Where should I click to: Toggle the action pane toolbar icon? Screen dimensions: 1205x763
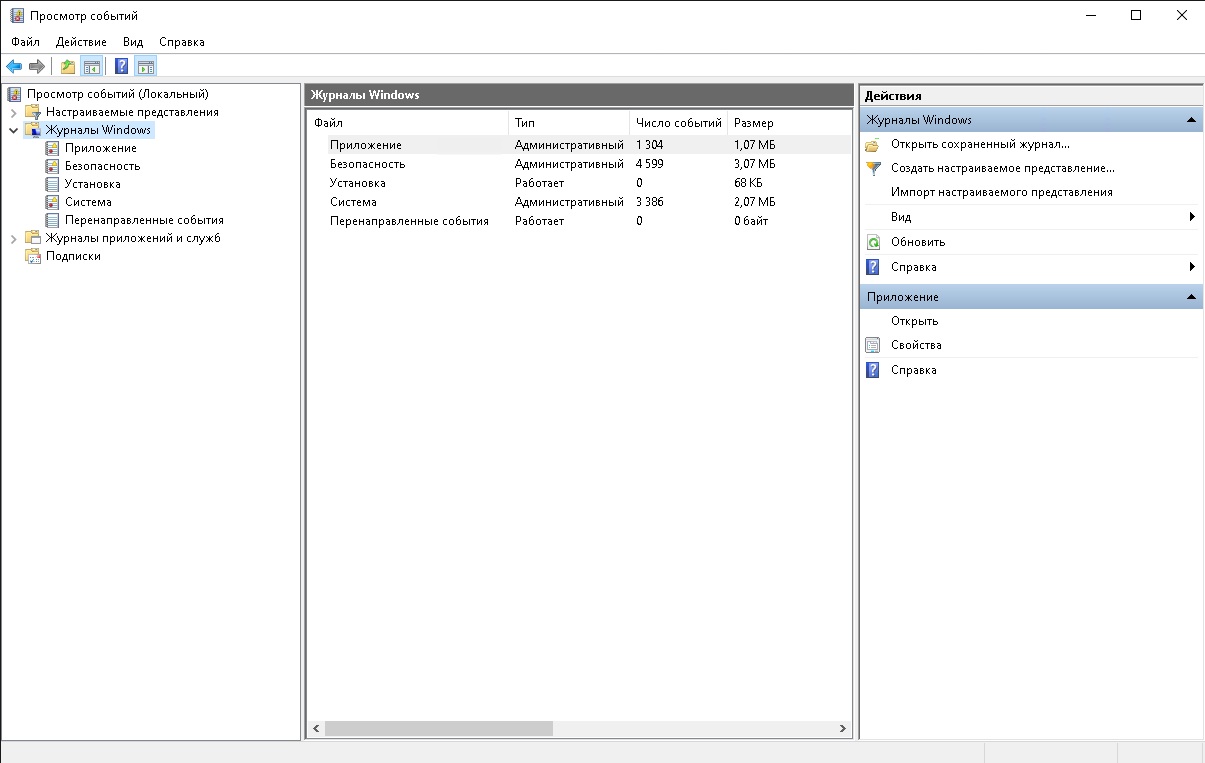pos(146,67)
